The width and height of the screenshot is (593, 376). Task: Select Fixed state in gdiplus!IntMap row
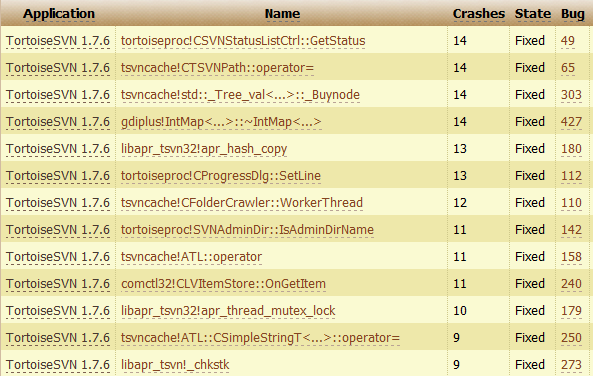pos(530,122)
